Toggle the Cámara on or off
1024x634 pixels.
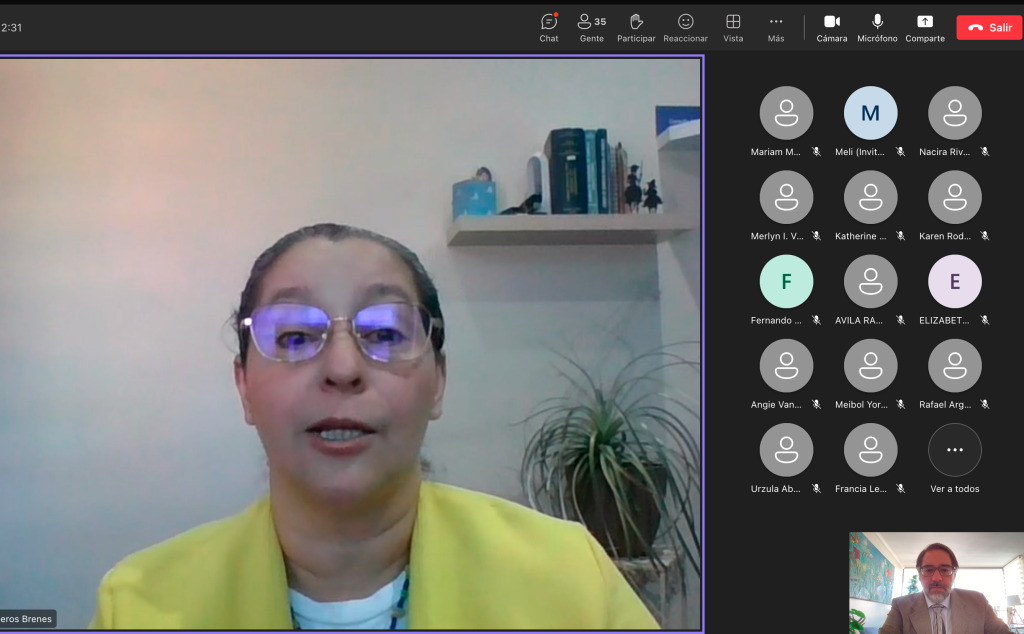(x=831, y=27)
